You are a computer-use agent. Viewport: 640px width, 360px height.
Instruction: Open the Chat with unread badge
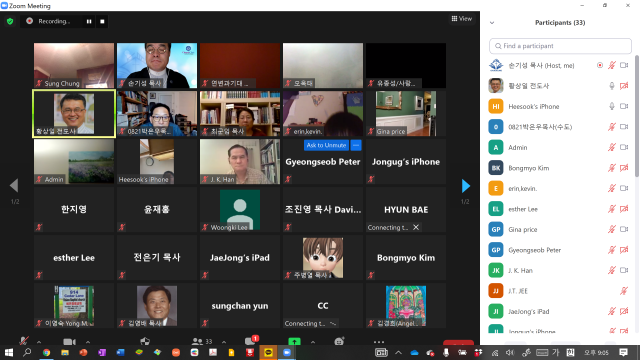[250, 341]
